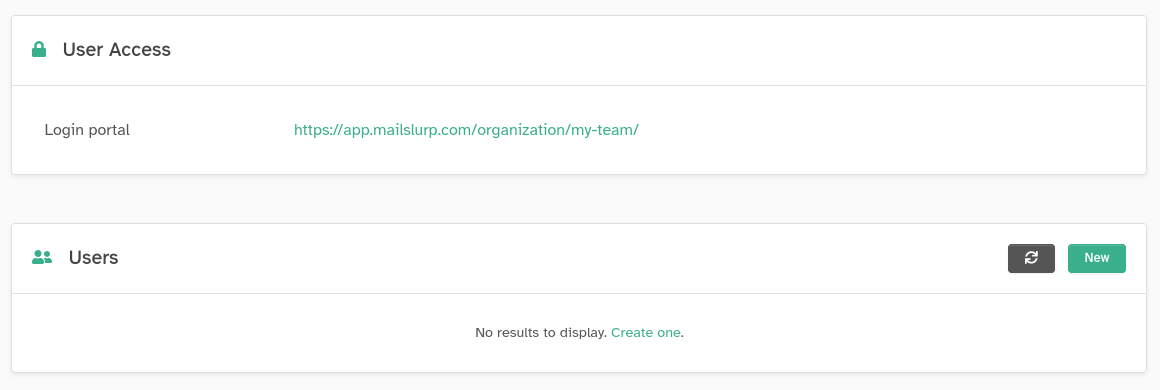
Task: Reload users with the dark sync button
Action: (1031, 258)
